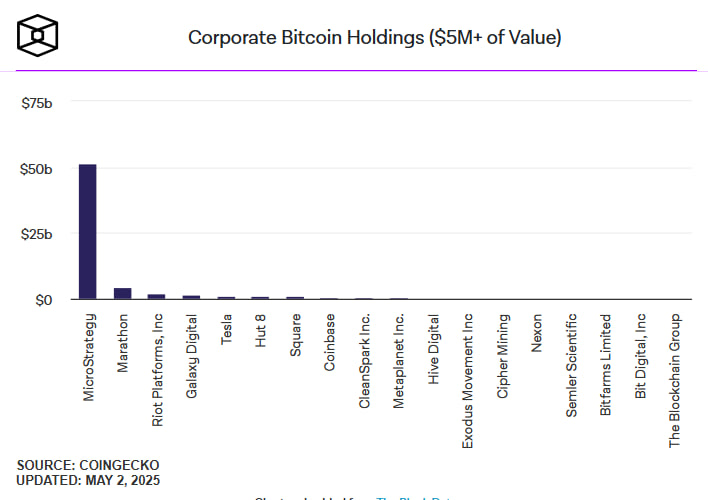The image size is (708, 500).
Task: Click the Hive Digital axis label
Action: point(433,349)
